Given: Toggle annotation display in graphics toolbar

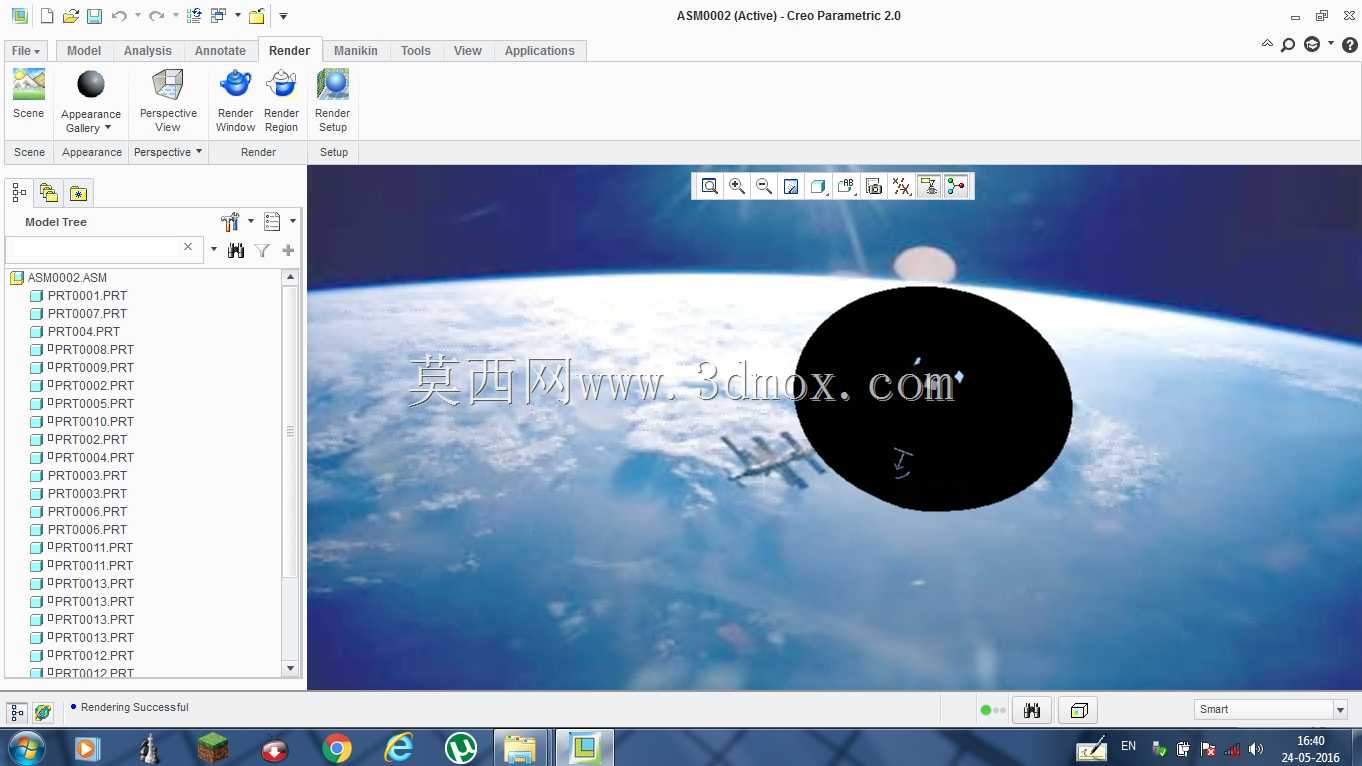Looking at the screenshot, I should tap(929, 186).
